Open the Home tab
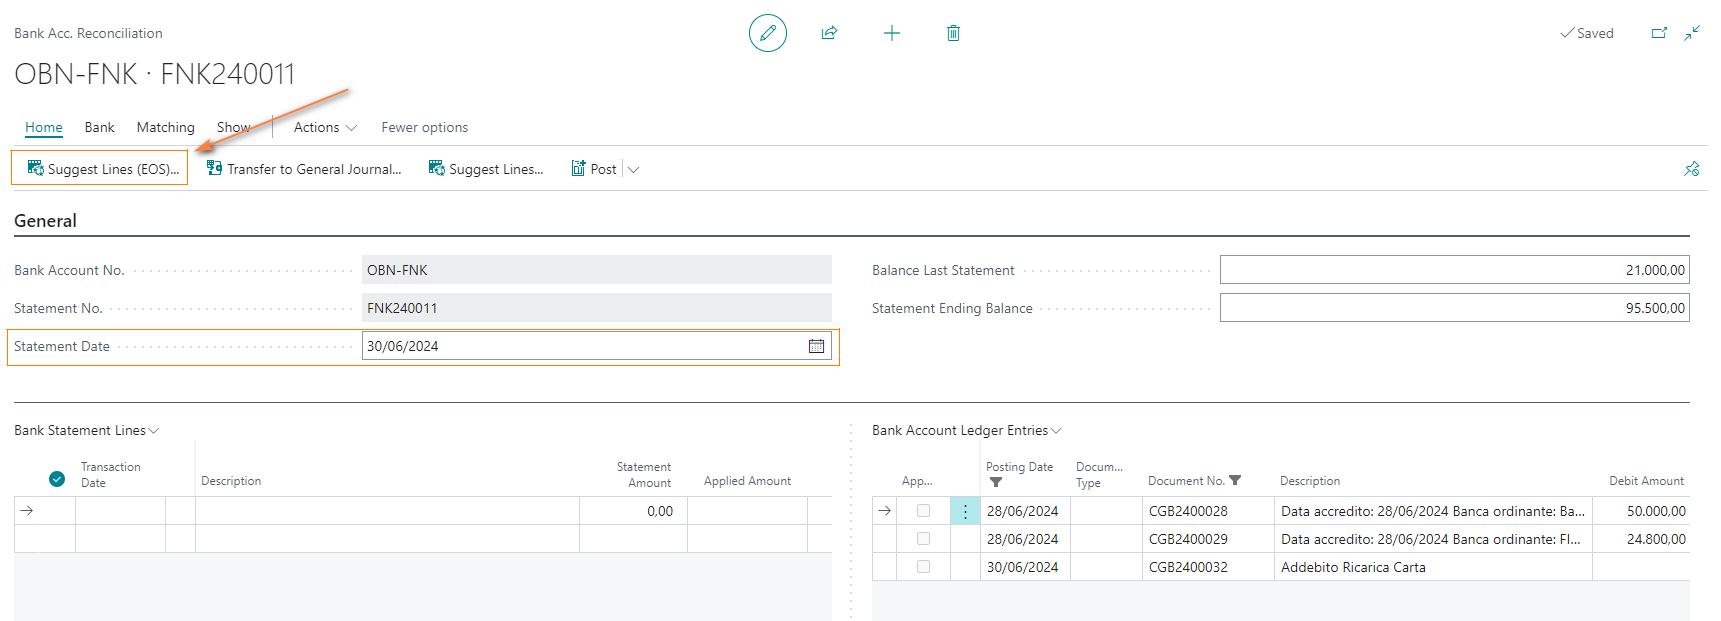 [44, 127]
